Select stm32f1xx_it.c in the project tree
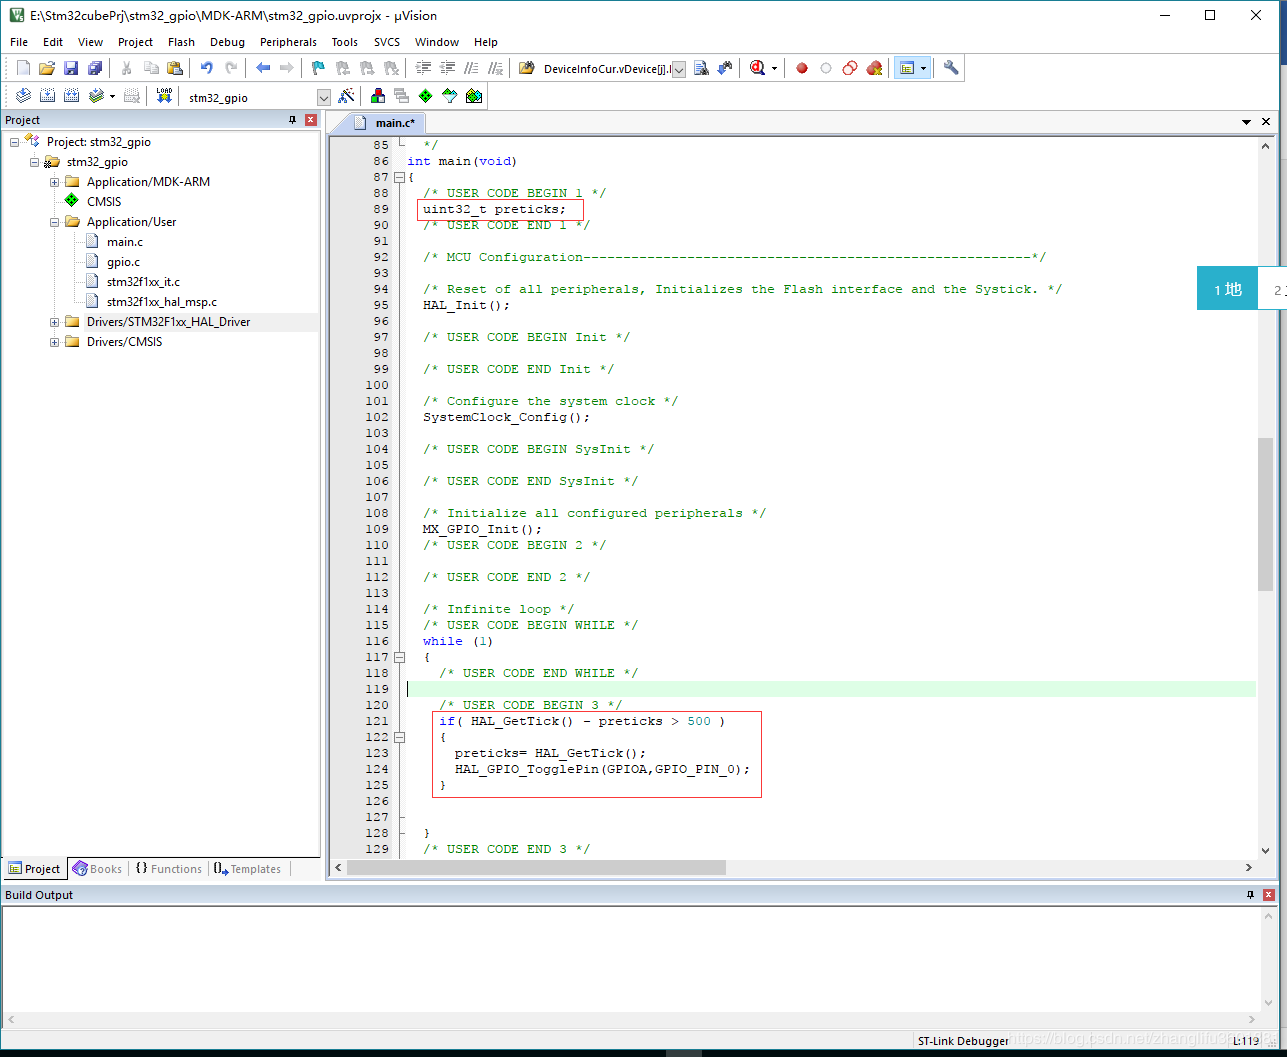The image size is (1287, 1057). pos(143,282)
